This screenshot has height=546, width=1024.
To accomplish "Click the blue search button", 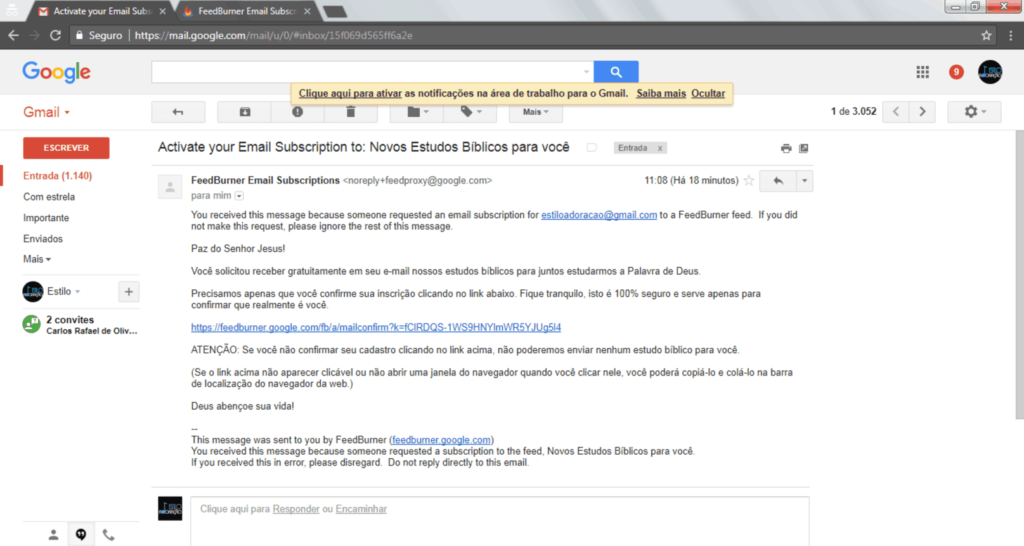I will [616, 72].
